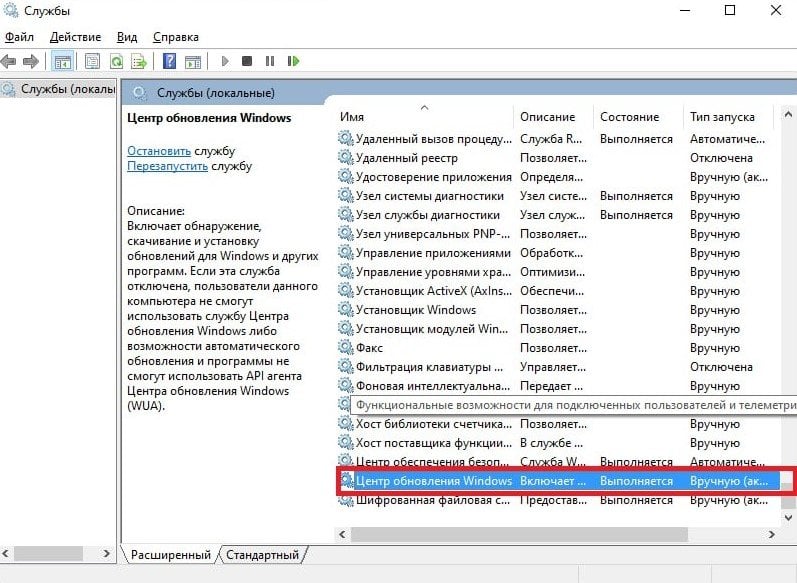
Task: Click the Службы (локальные) header icon
Action: 140,93
